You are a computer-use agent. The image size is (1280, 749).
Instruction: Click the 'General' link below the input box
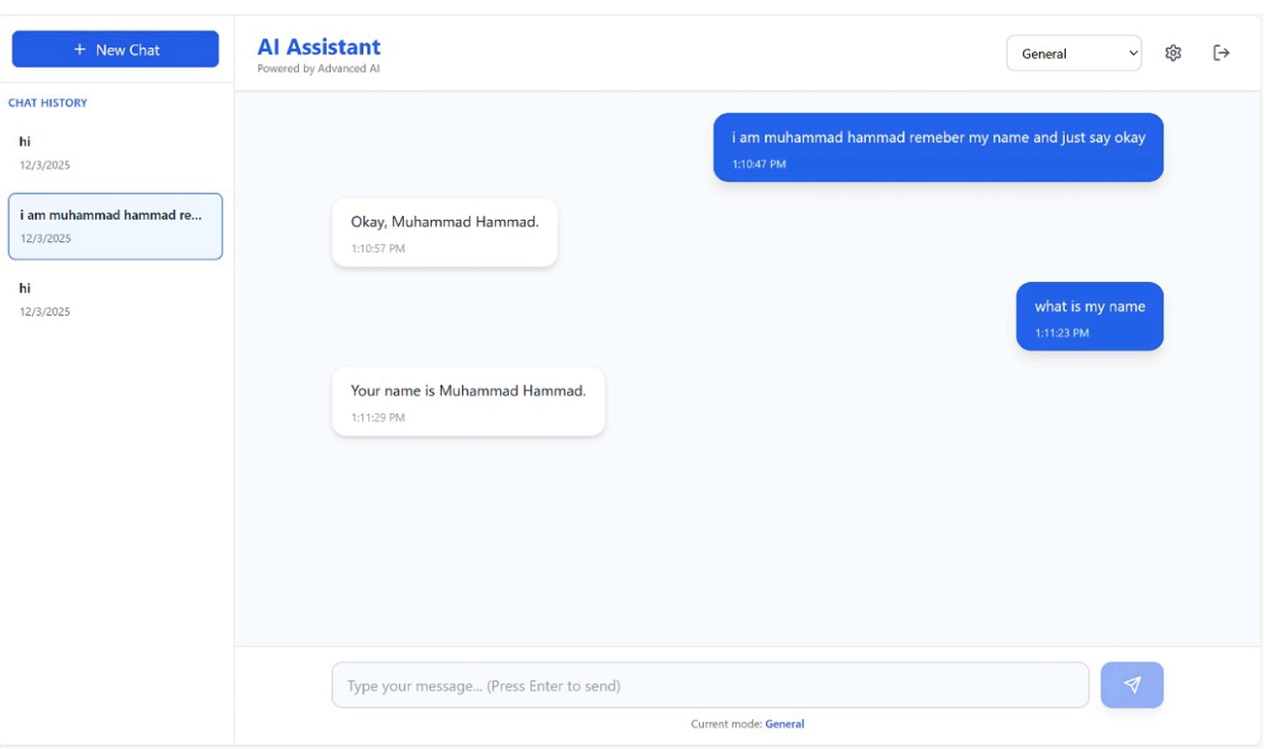tap(784, 723)
